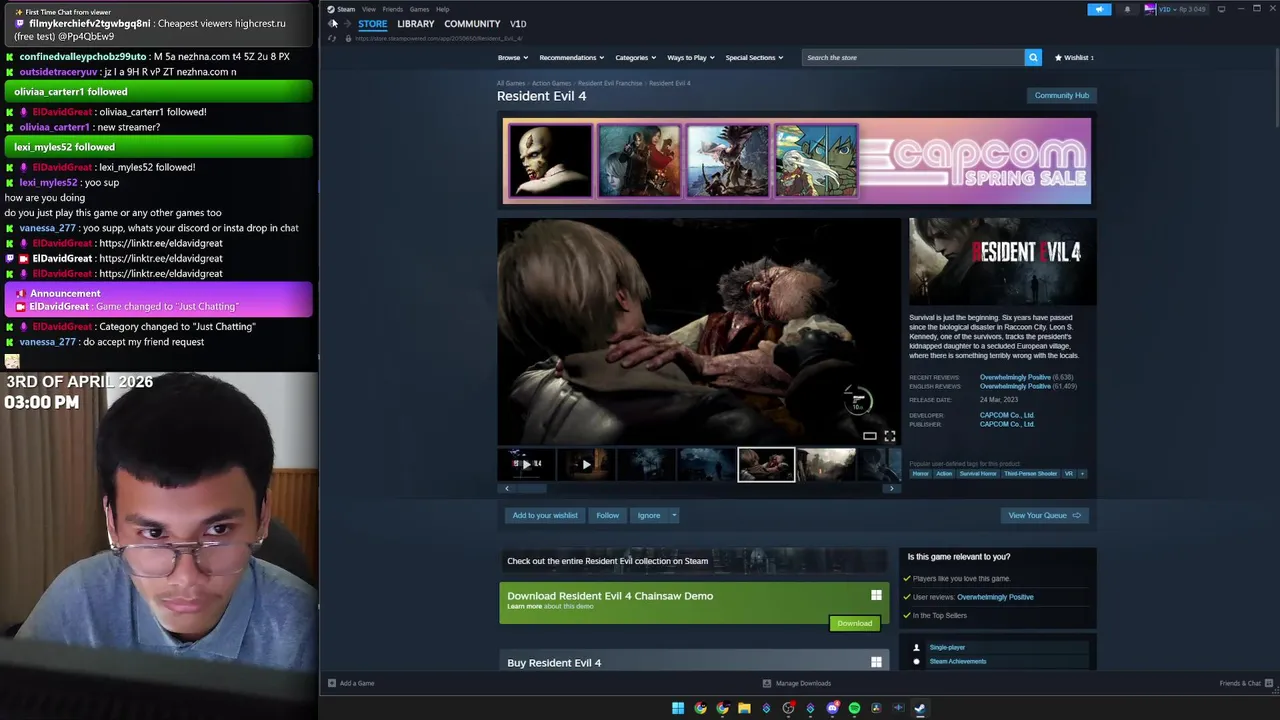Open Manage Downloads
The width and height of the screenshot is (1280, 720).
pyautogui.click(x=797, y=683)
